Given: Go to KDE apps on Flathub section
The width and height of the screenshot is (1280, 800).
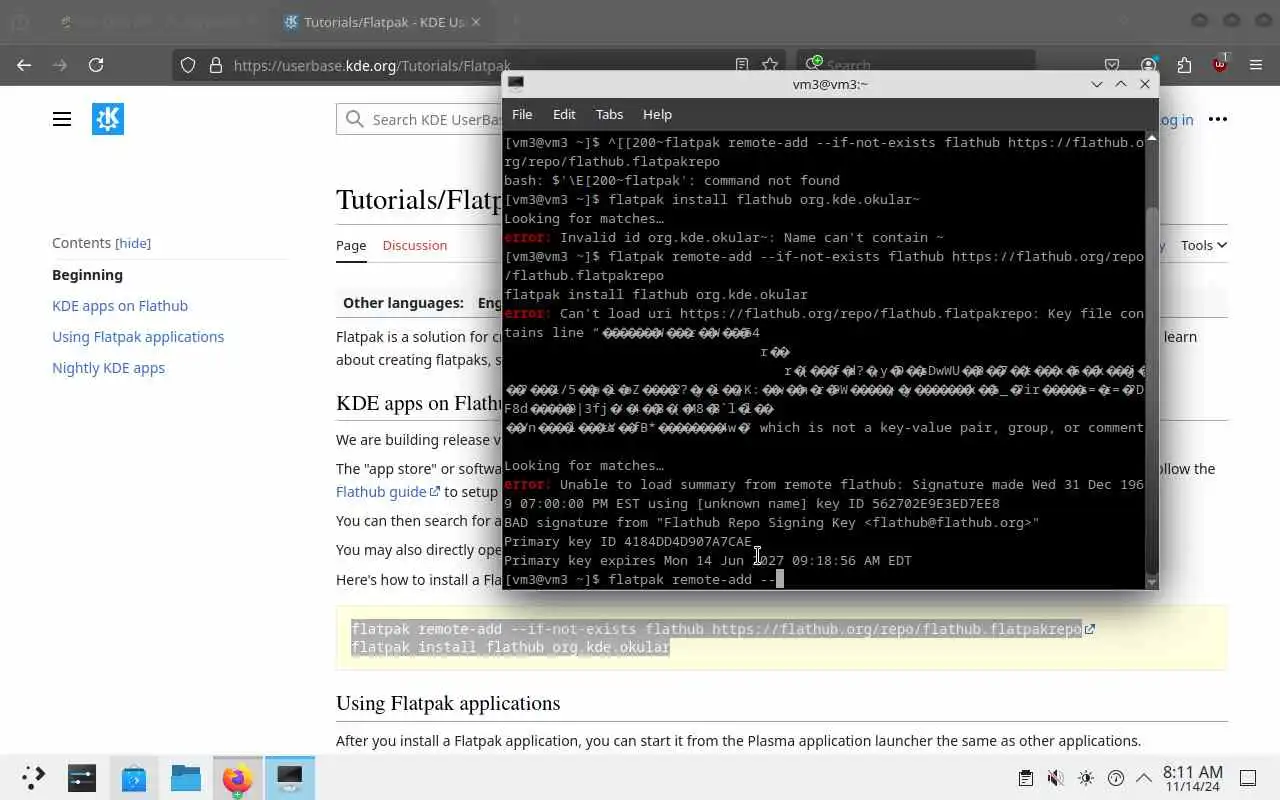Looking at the screenshot, I should (120, 306).
